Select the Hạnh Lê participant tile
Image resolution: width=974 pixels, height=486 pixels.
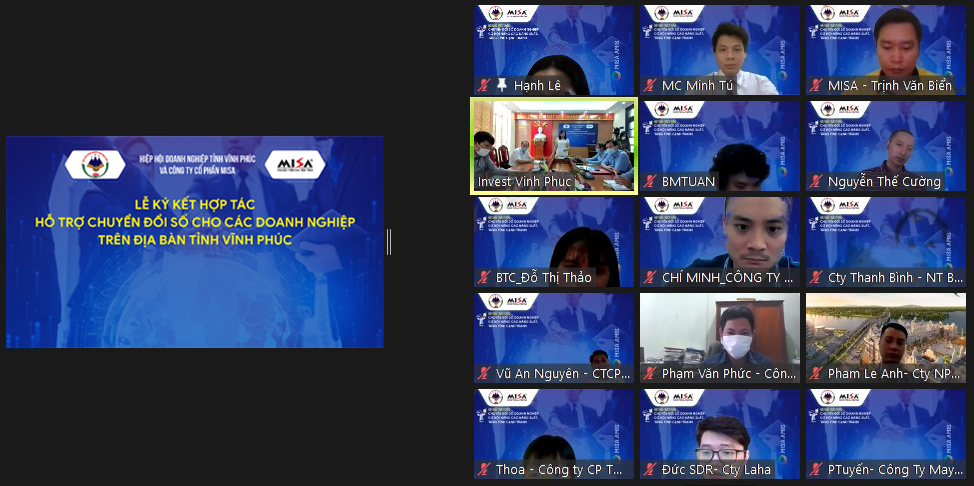click(x=553, y=50)
